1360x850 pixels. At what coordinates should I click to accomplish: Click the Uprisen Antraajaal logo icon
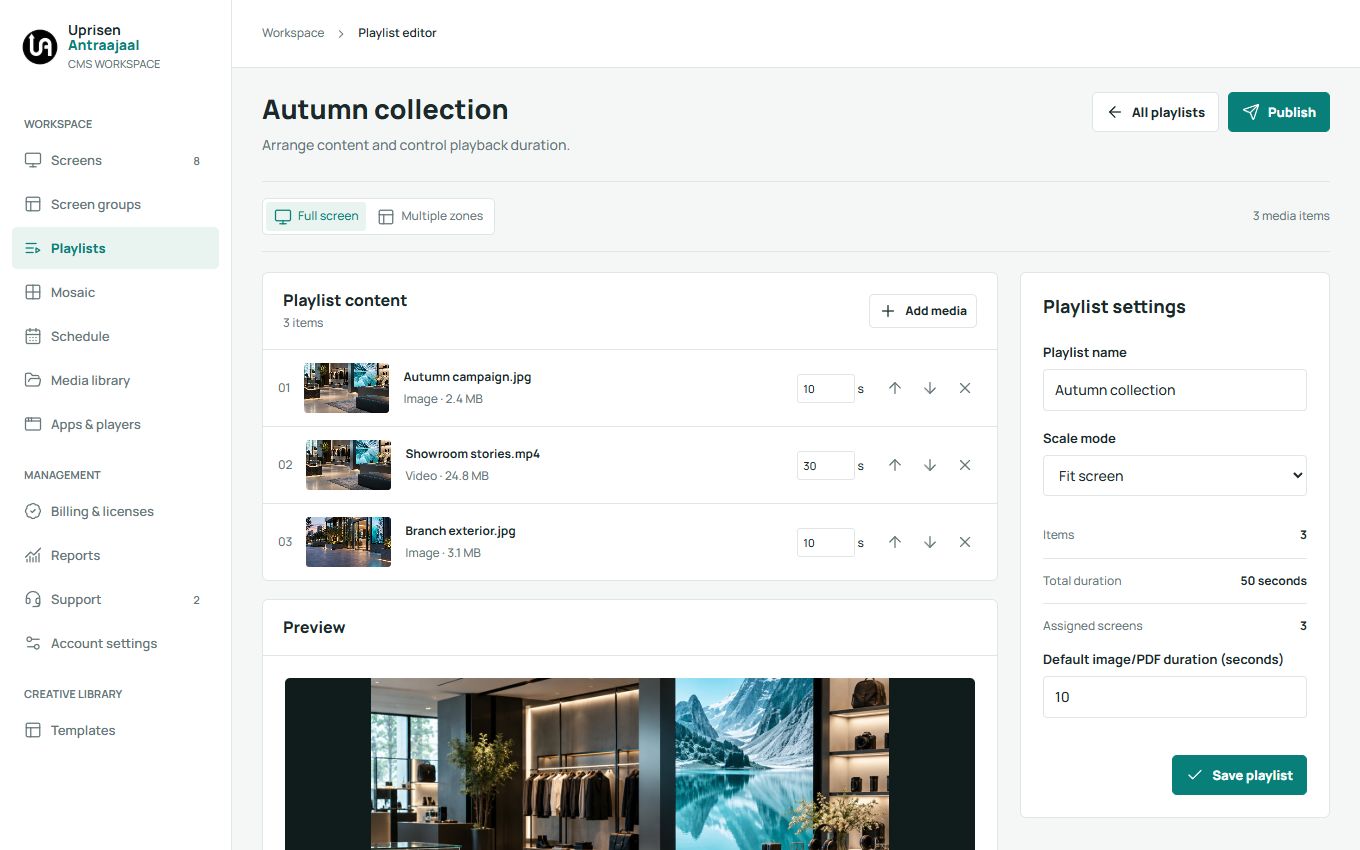pos(40,47)
